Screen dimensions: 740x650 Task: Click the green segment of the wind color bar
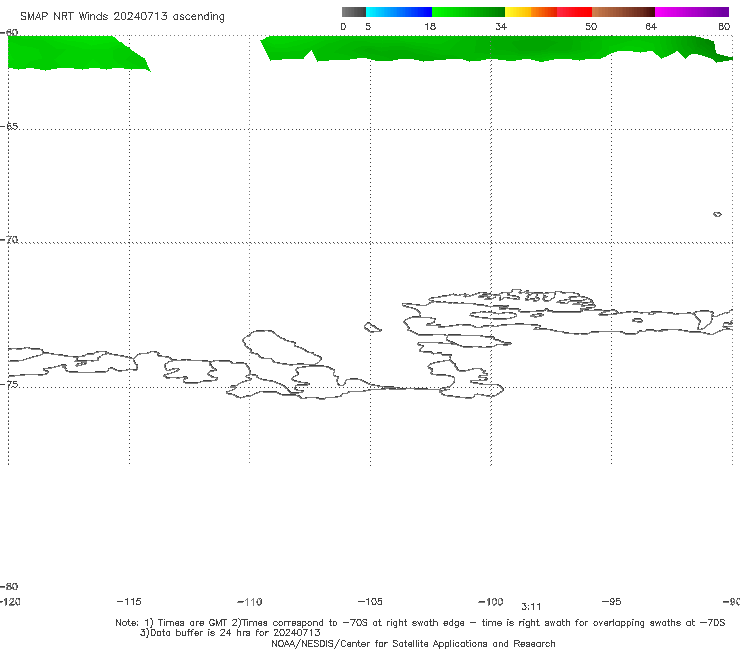pos(468,12)
